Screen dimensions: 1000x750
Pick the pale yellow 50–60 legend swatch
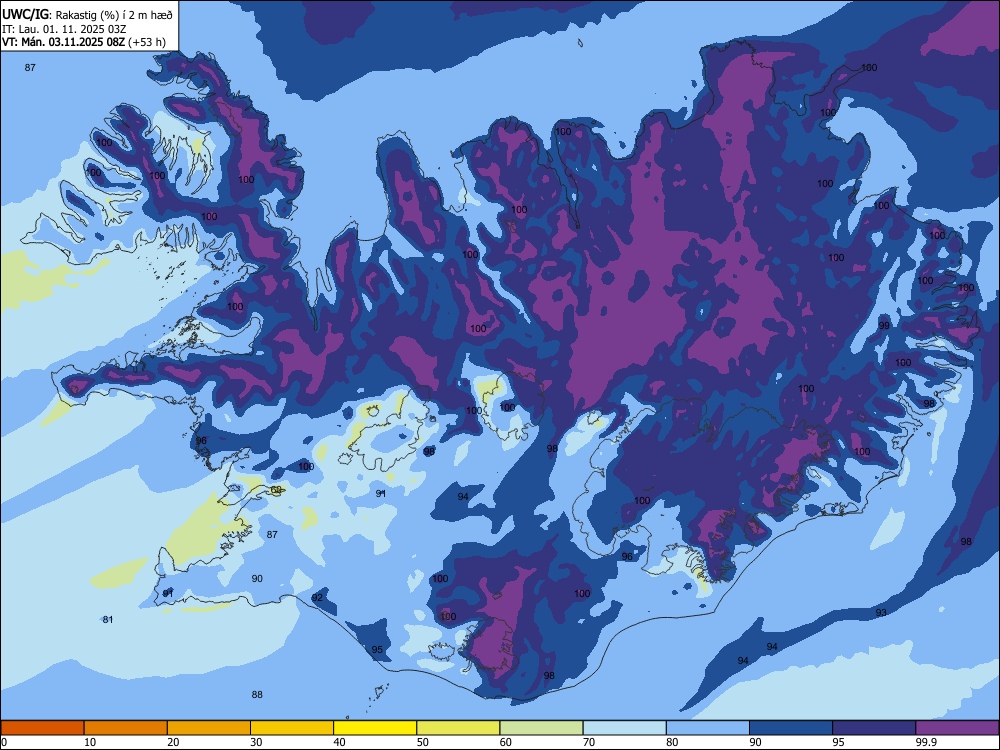(459, 728)
